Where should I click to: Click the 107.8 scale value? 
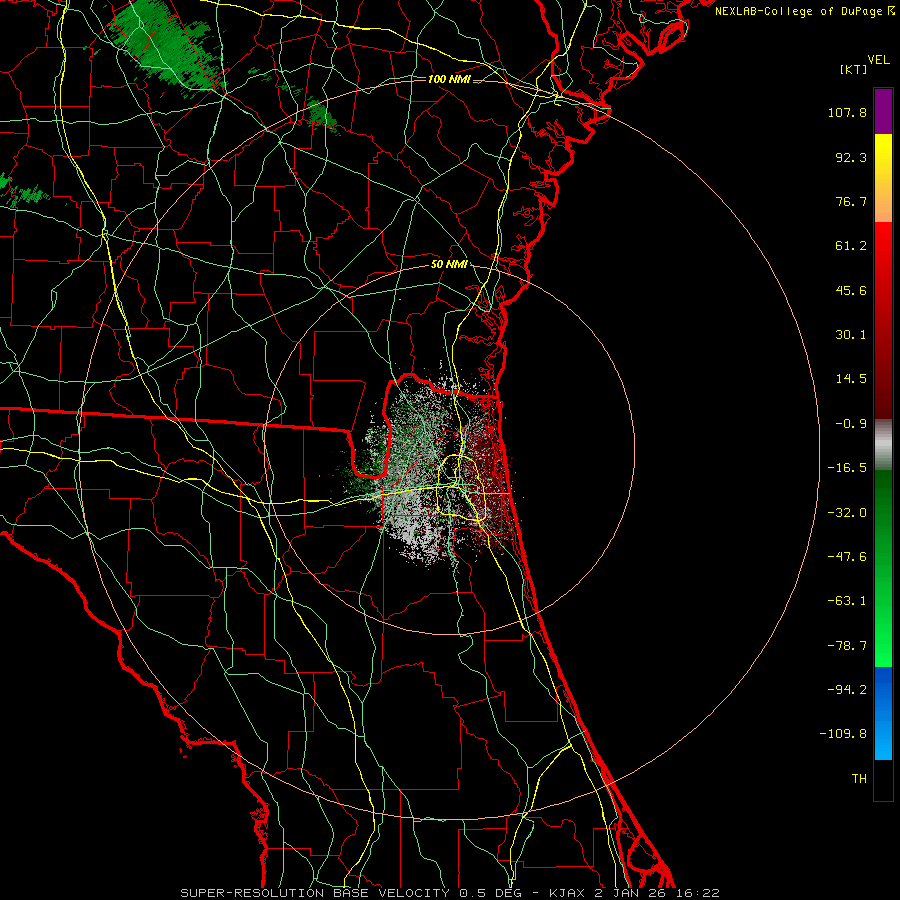847,112
